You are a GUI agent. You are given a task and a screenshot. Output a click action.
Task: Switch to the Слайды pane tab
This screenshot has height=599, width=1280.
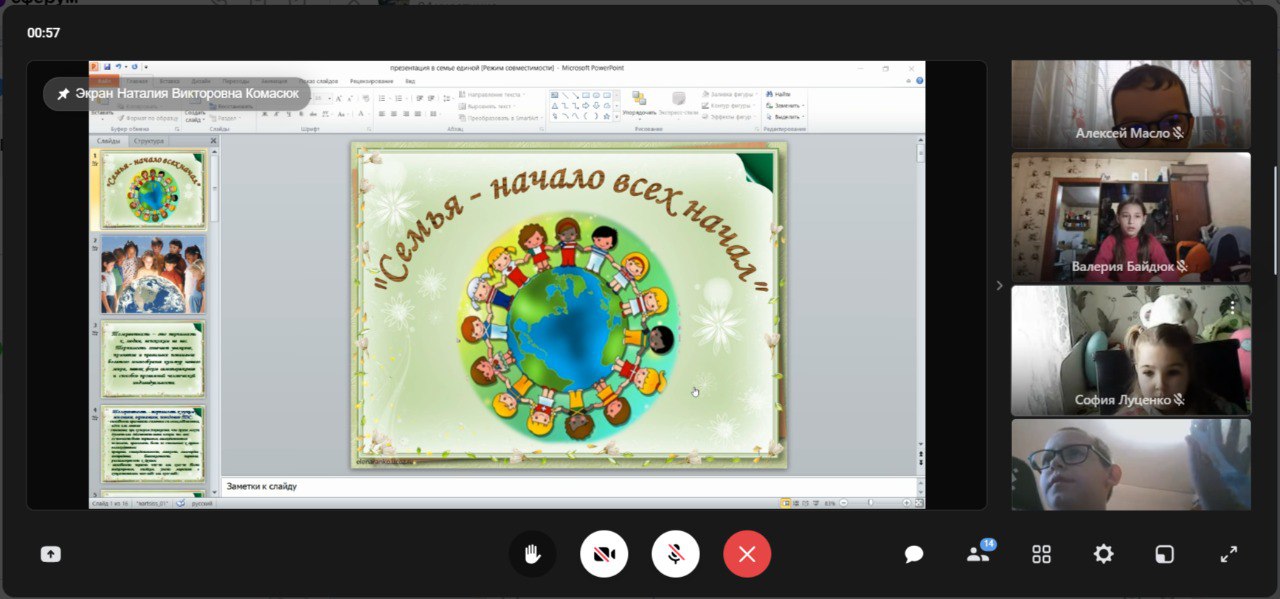108,141
